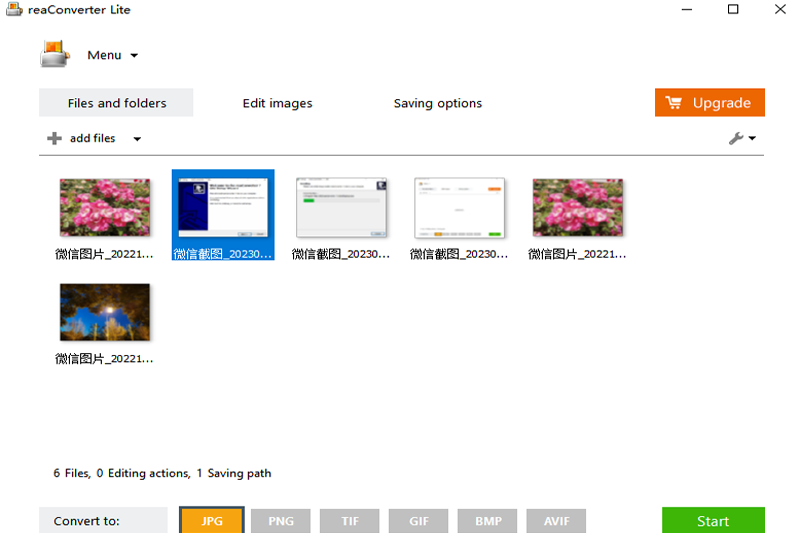Select the pink flowers thumbnail in fifth position
Viewport: 800px width, 533px height.
(x=578, y=208)
